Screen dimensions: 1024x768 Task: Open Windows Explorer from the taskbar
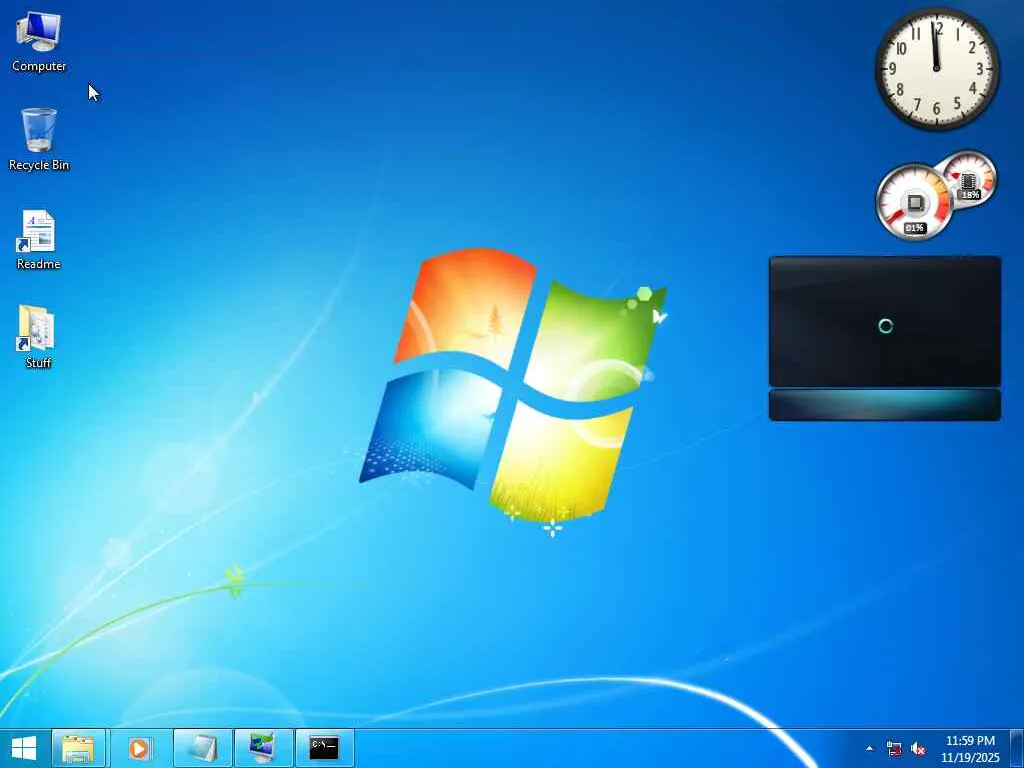pyautogui.click(x=78, y=748)
